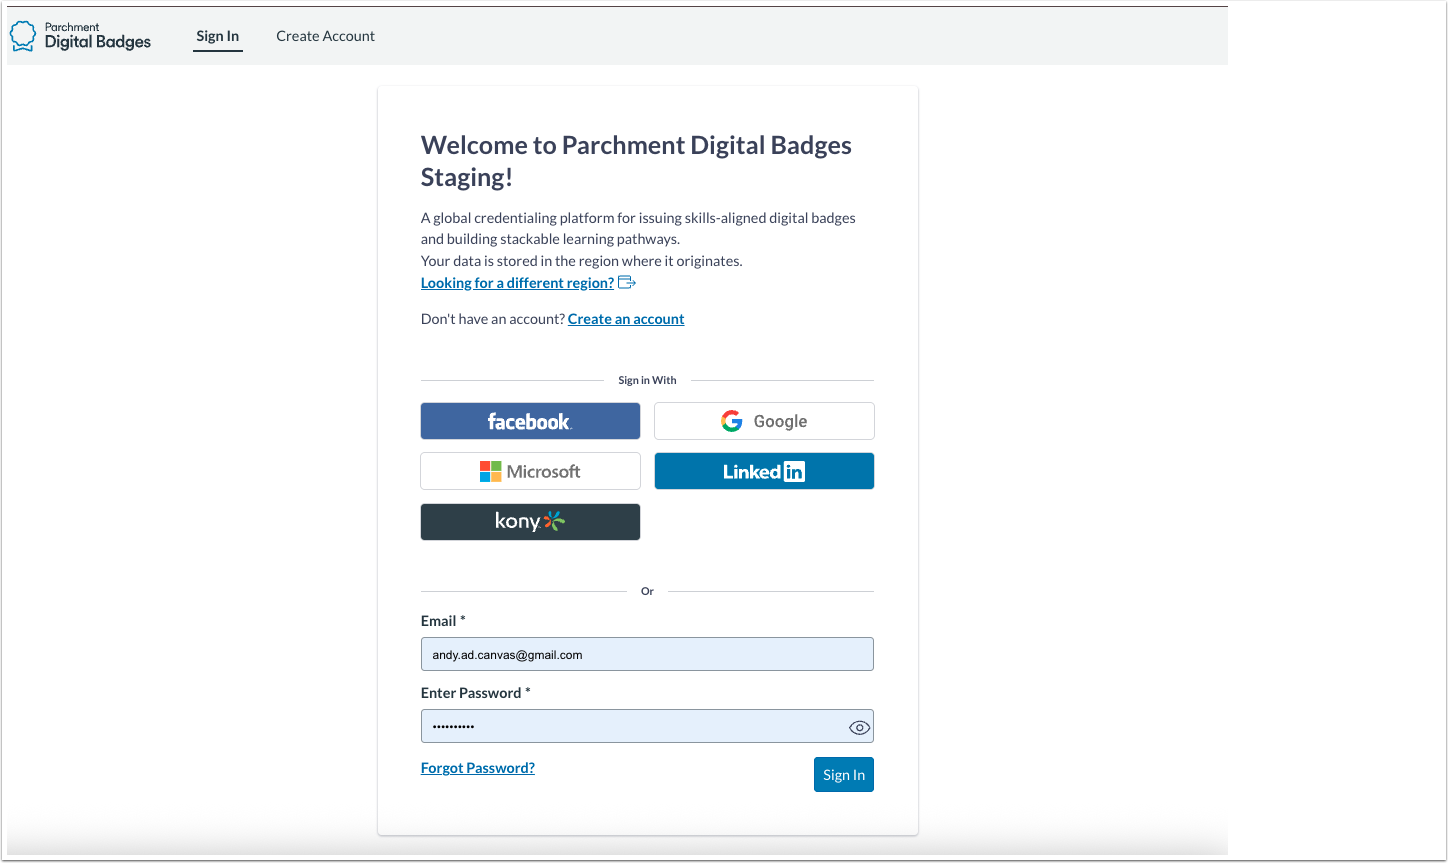Open the Forgot Password link
This screenshot has width=1448, height=863.
[477, 767]
